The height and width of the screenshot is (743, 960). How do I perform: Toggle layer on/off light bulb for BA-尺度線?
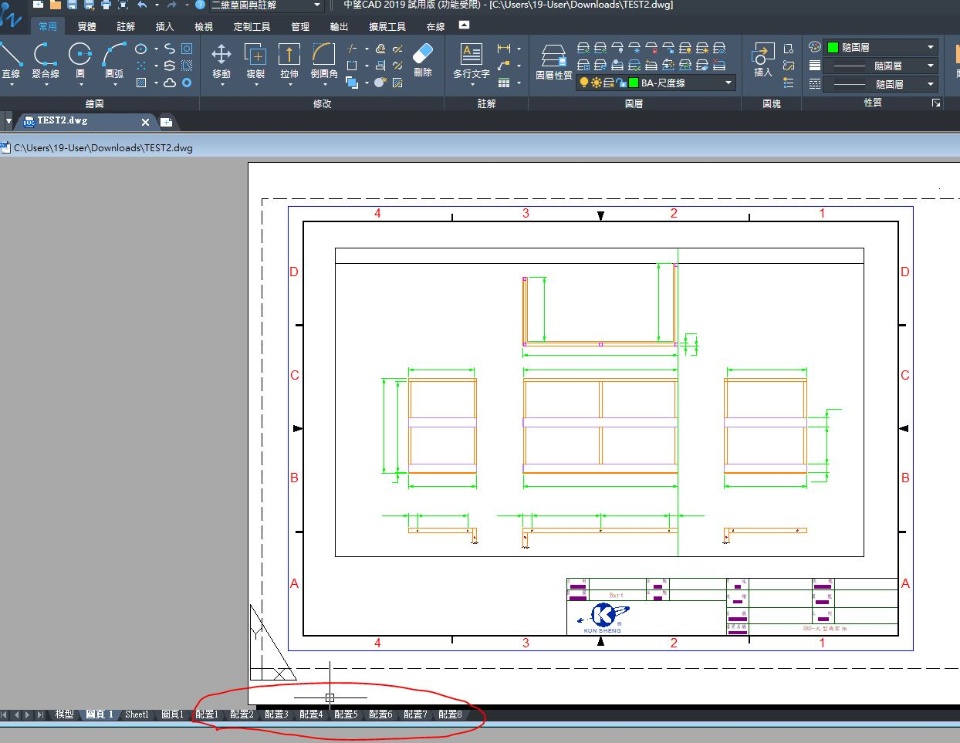(584, 82)
